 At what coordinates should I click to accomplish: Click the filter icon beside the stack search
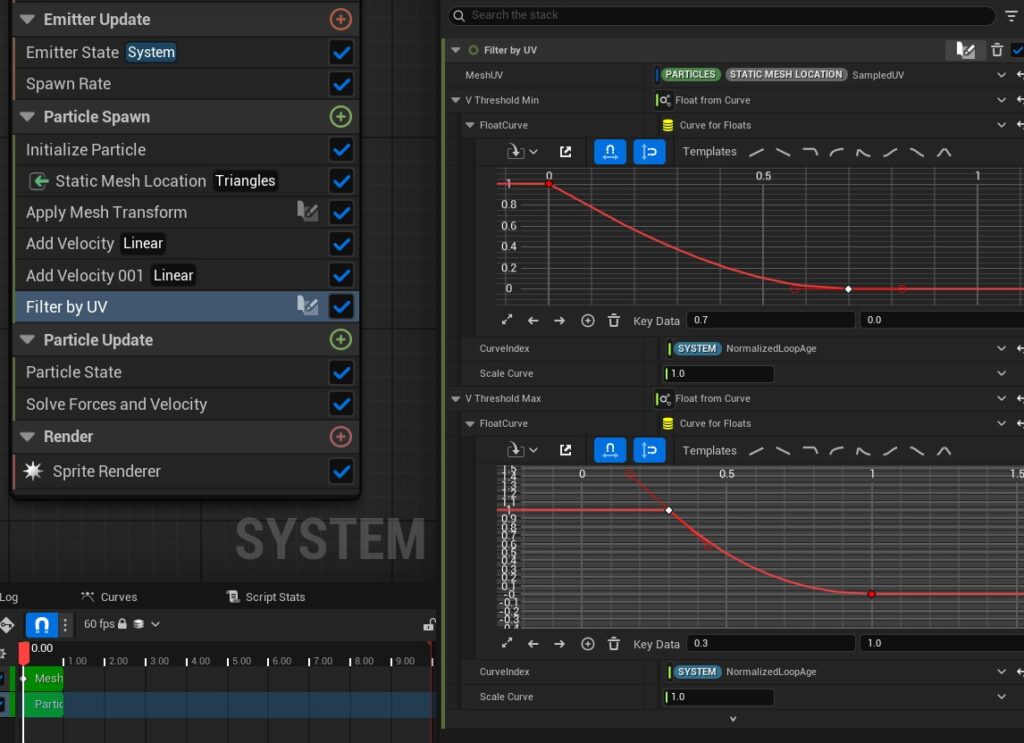(x=1012, y=15)
